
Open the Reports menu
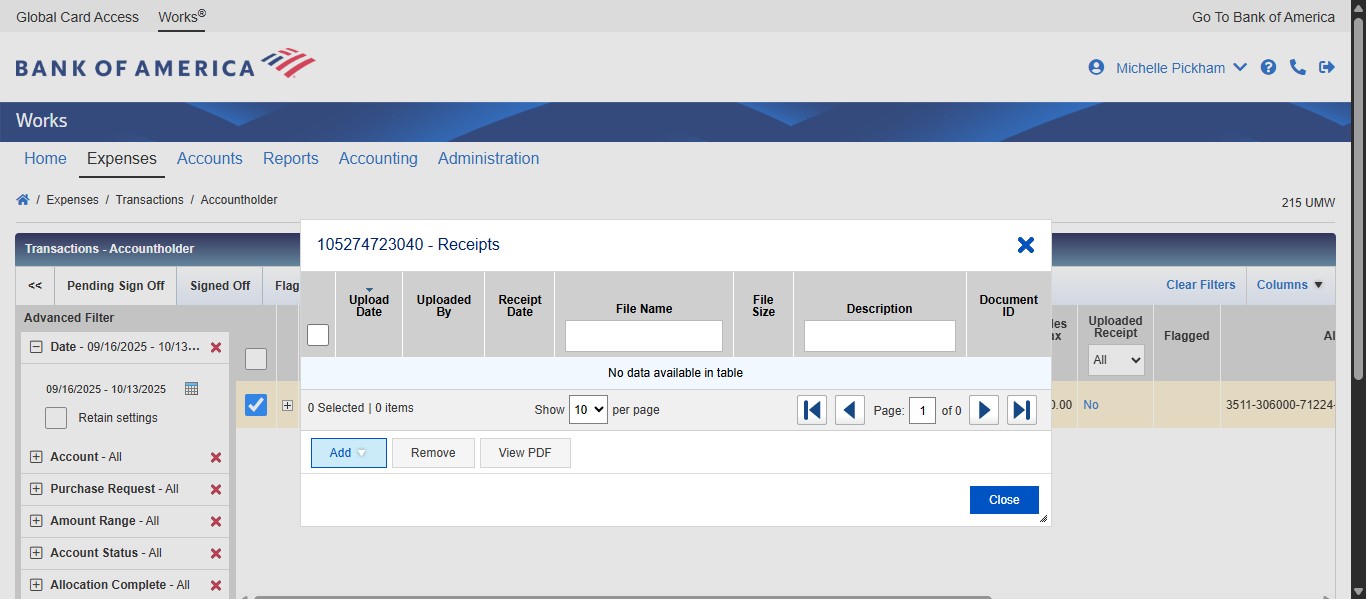click(290, 158)
